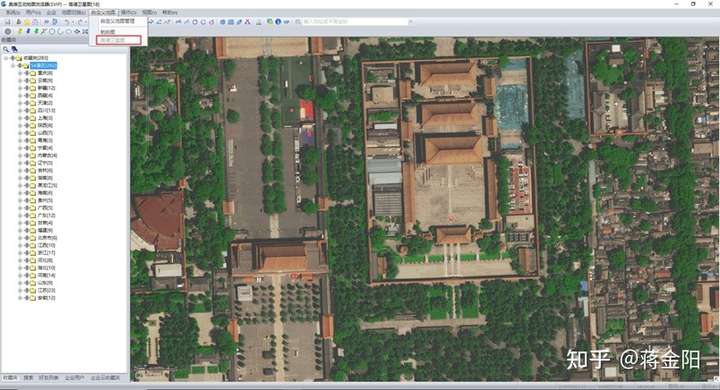Open the 帮助 menu in menu bar
The width and height of the screenshot is (720, 390).
point(170,12)
